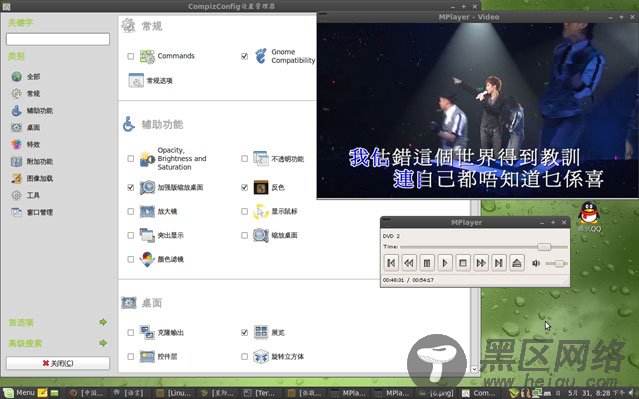Click the yellow notes icon beside Menu

(x=42, y=393)
